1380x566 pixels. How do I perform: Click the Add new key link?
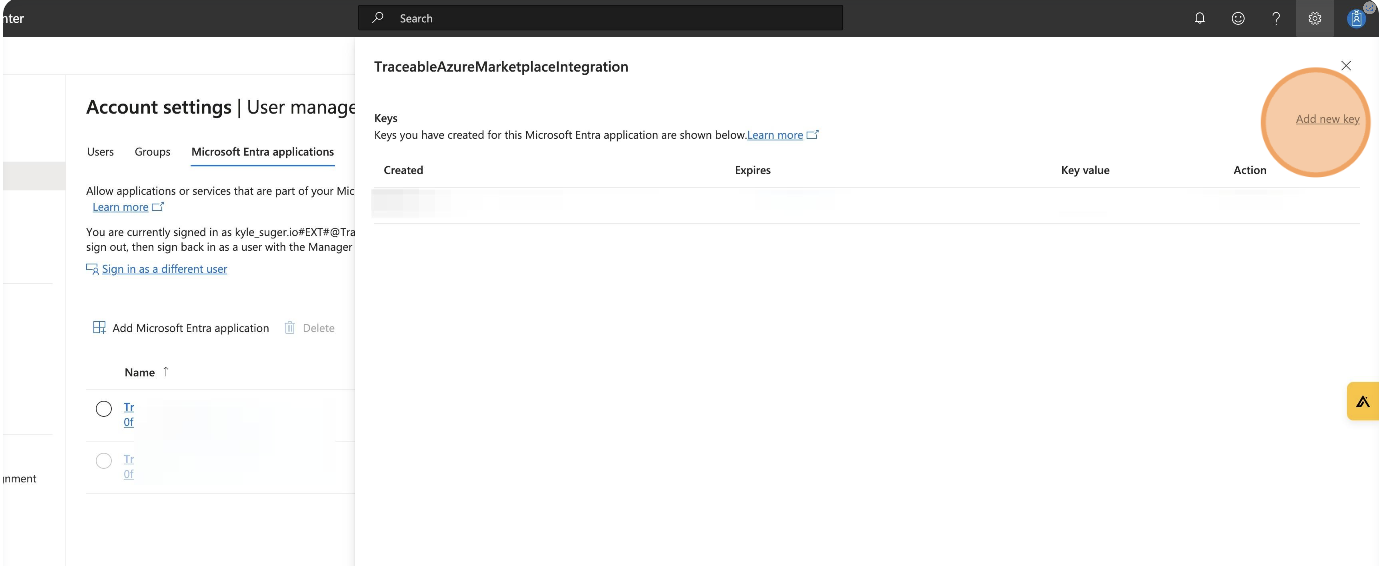click(1327, 119)
